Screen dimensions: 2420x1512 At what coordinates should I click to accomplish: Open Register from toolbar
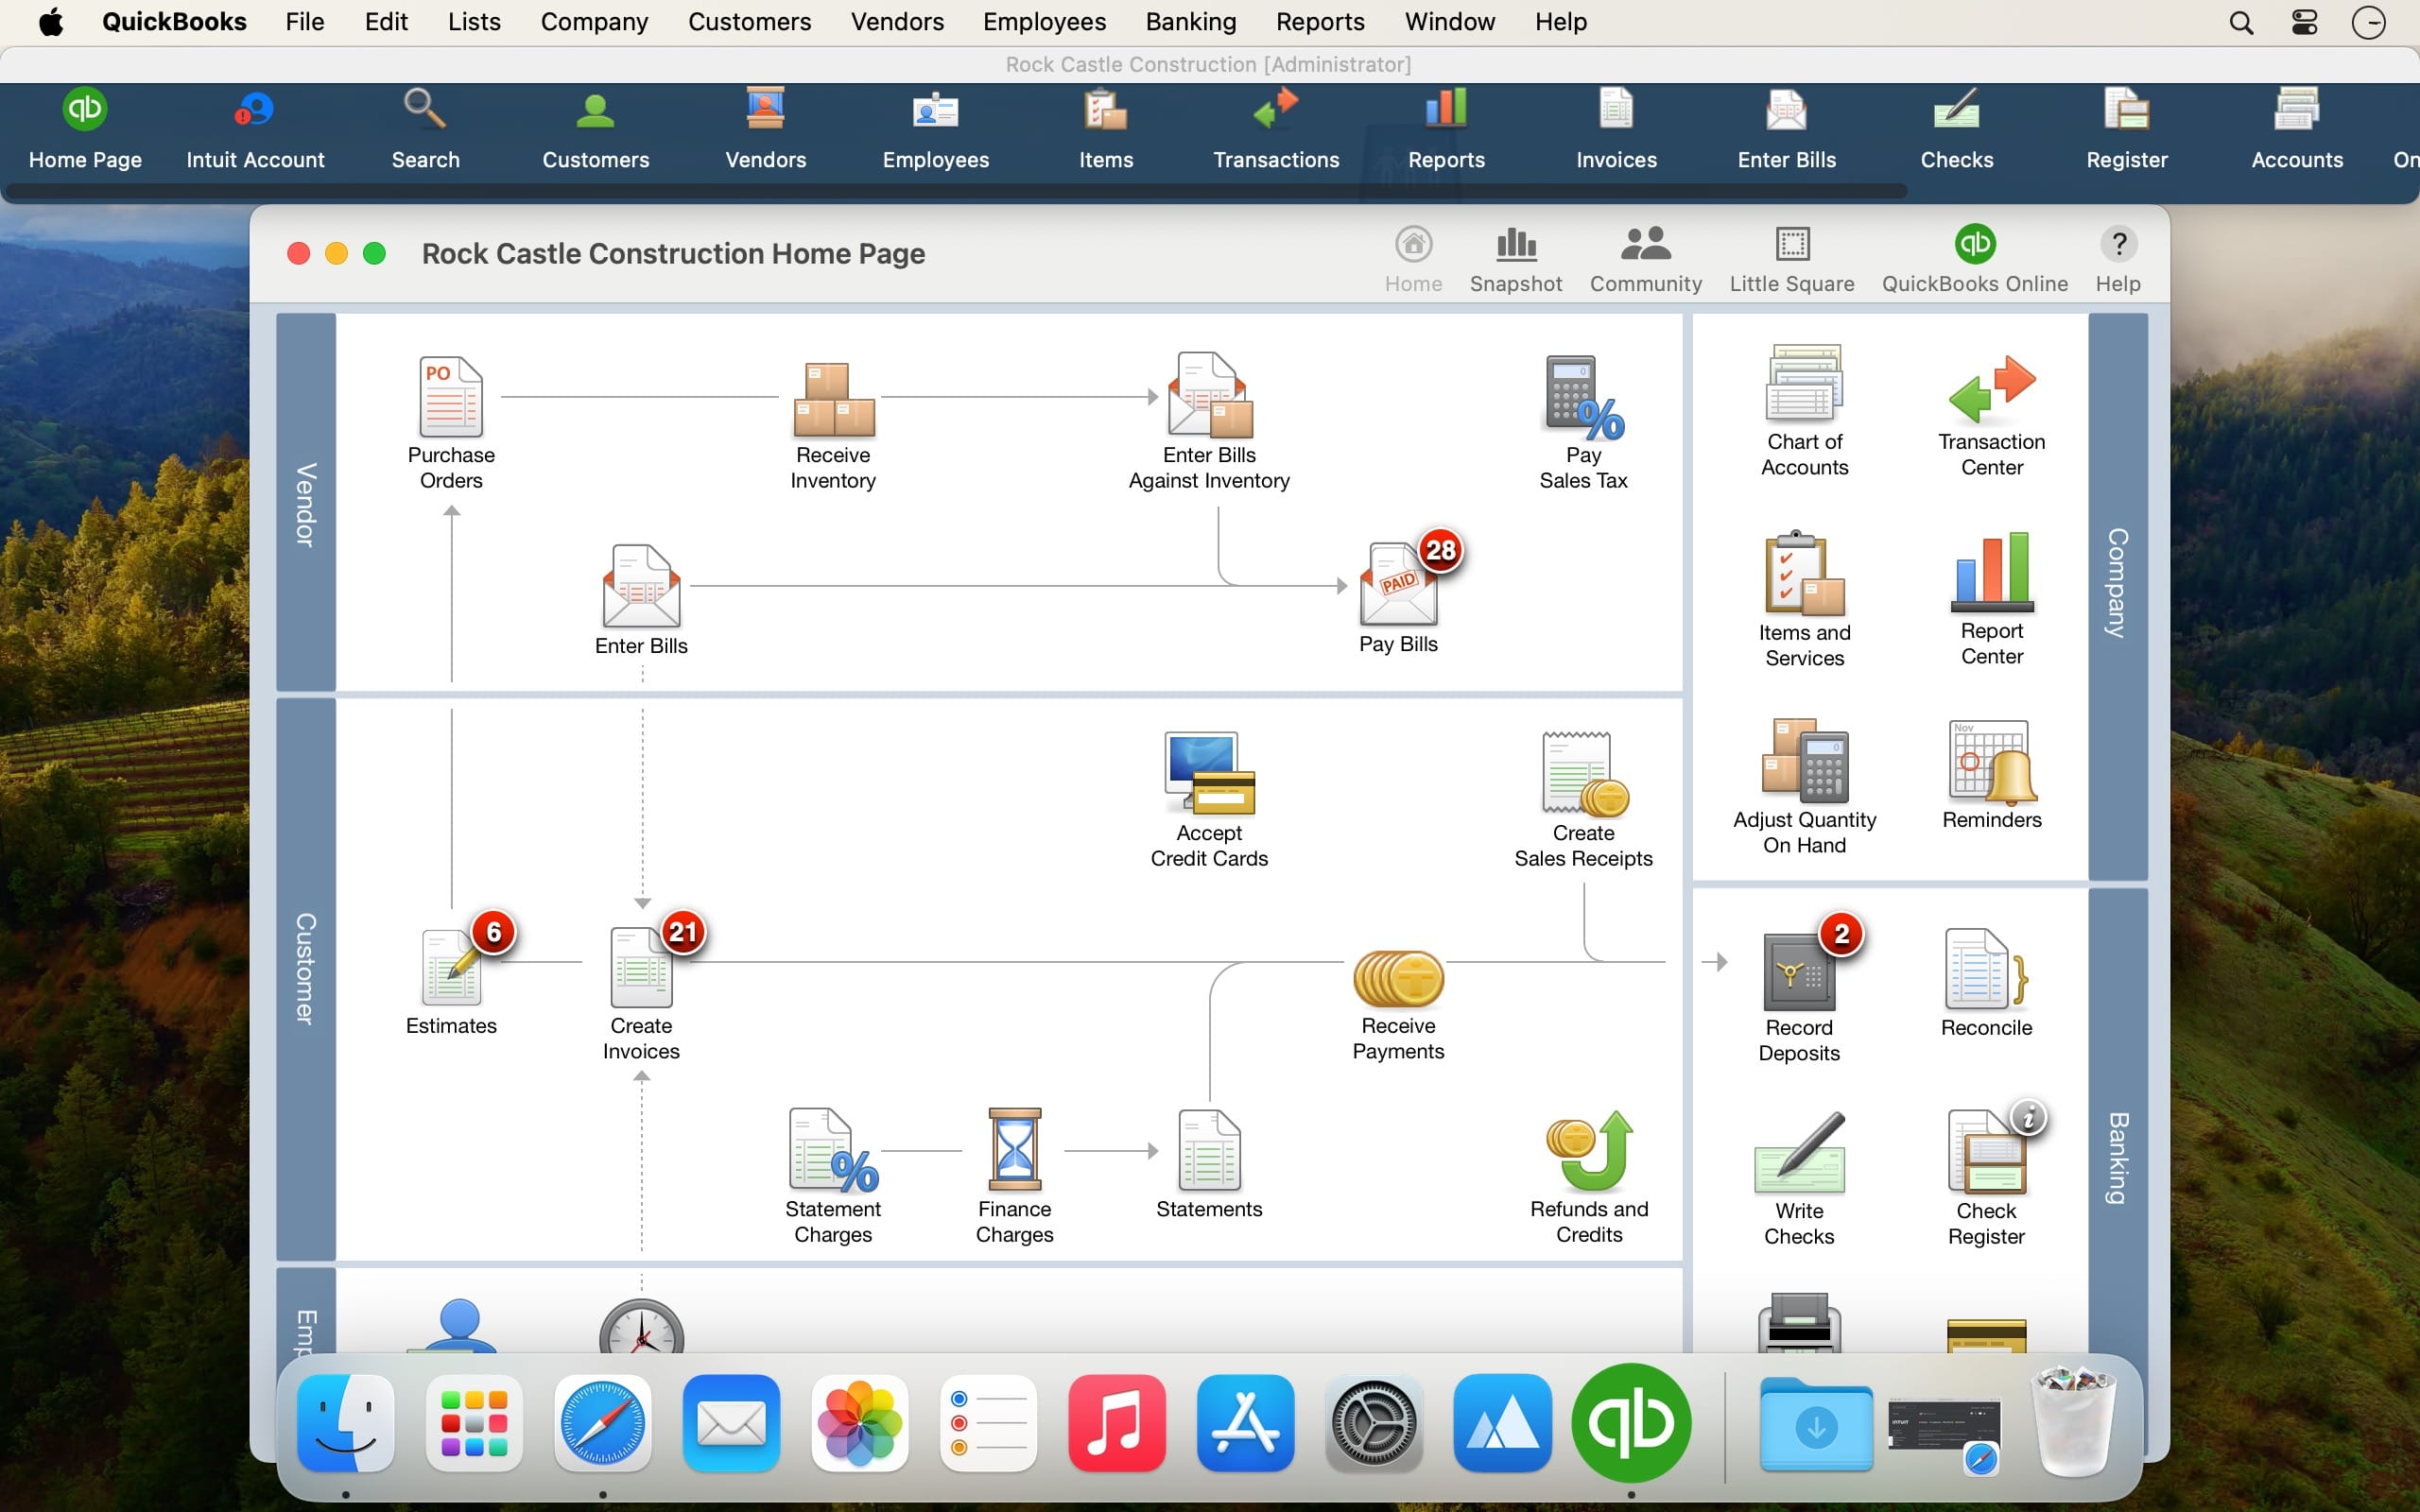click(x=2126, y=130)
